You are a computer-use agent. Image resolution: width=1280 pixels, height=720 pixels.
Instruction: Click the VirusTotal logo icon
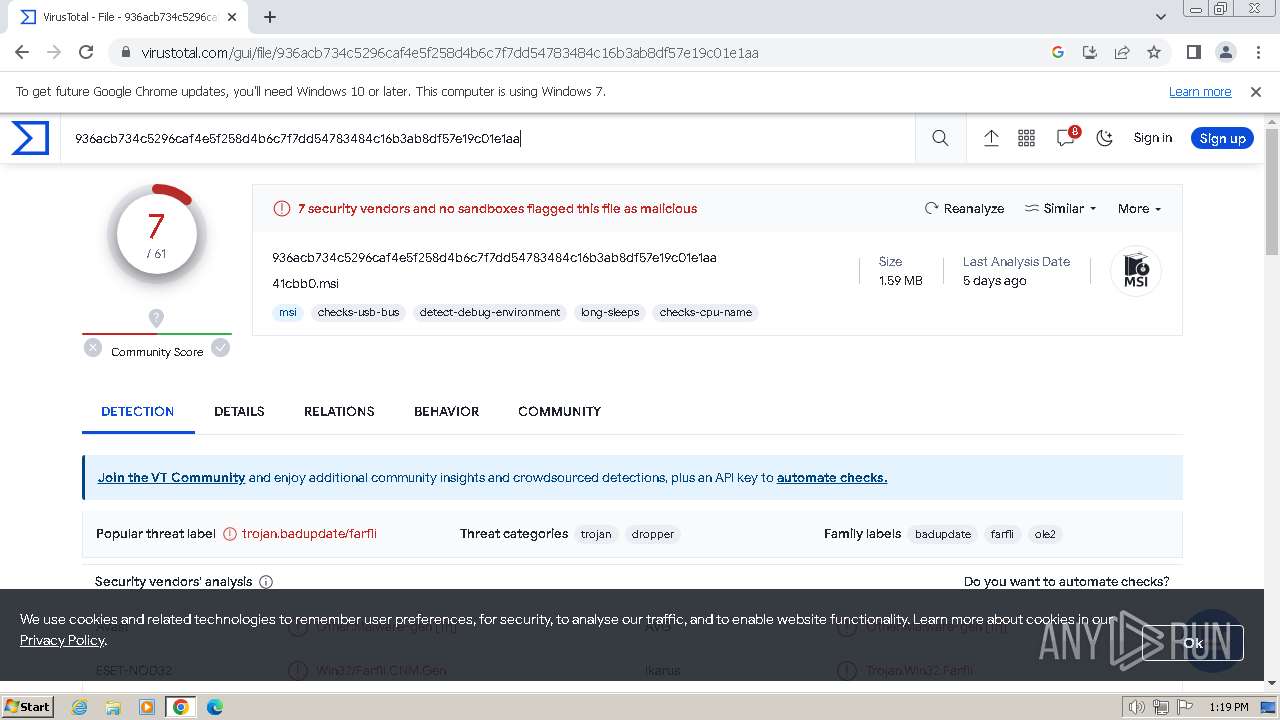tap(30, 138)
